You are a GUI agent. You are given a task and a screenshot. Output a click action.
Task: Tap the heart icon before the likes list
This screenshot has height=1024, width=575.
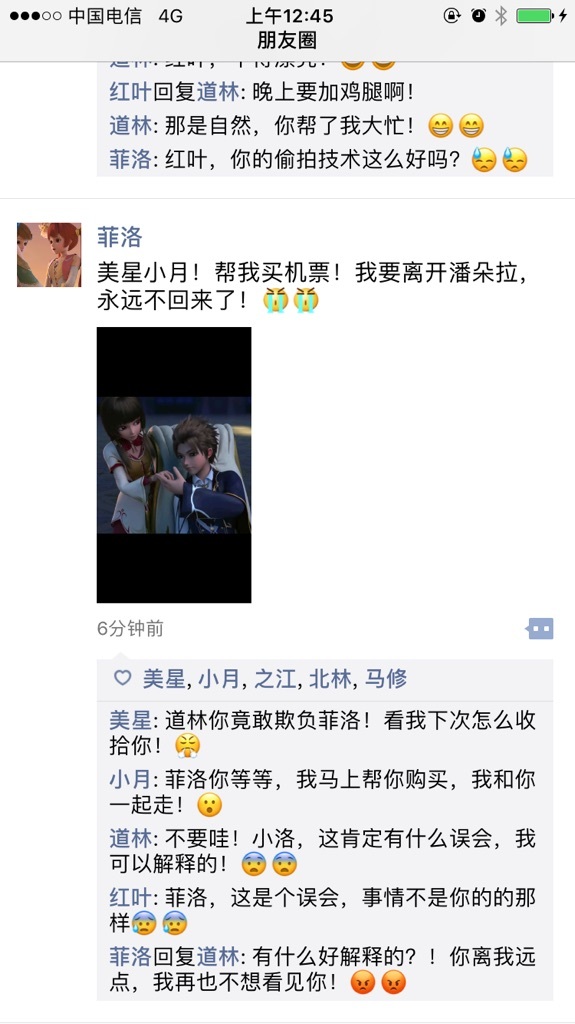pyautogui.click(x=122, y=679)
